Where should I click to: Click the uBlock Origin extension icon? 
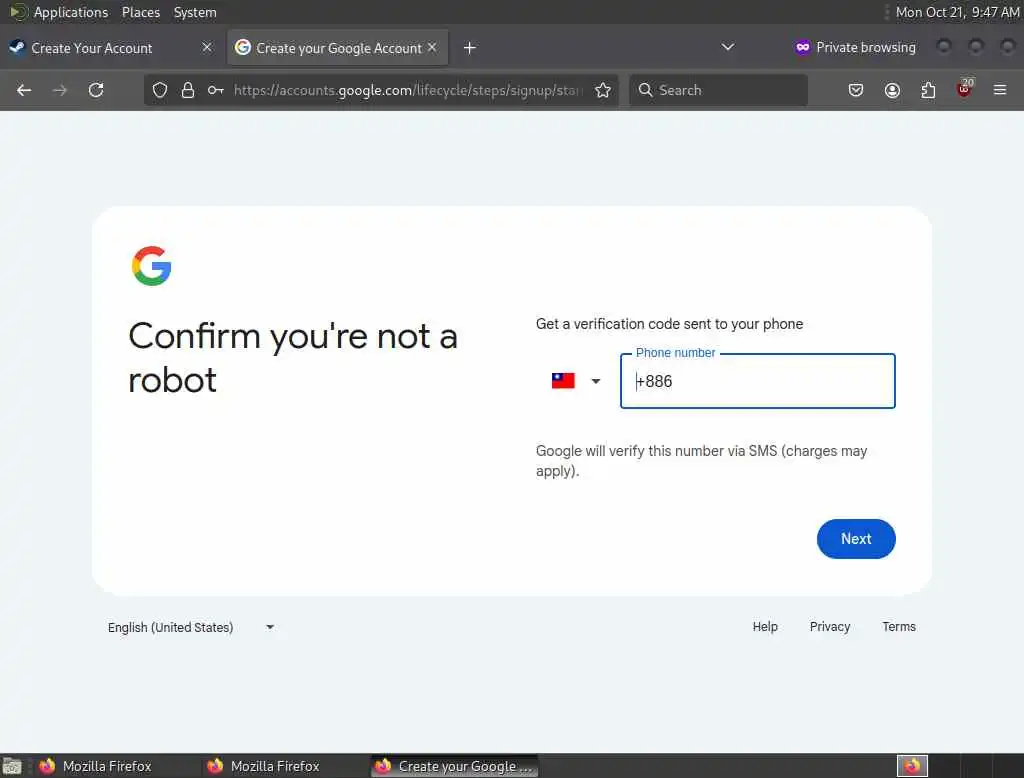964,89
